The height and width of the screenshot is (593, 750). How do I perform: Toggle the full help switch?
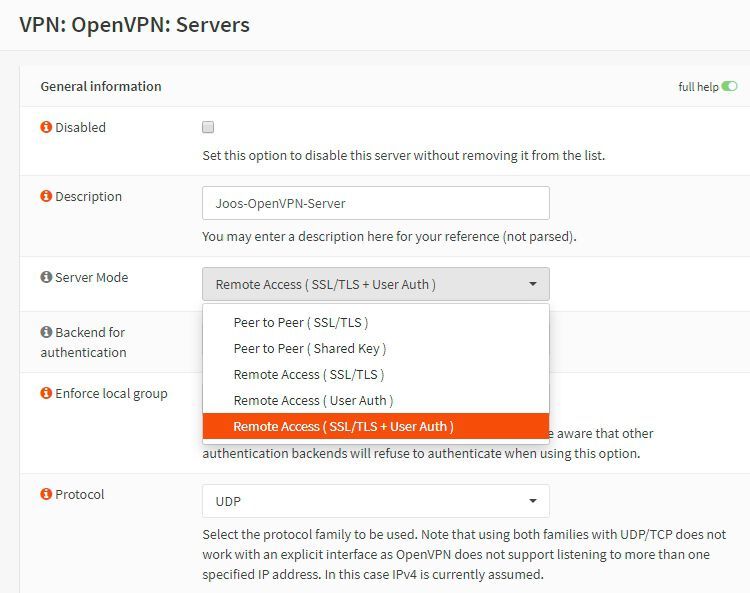730,87
